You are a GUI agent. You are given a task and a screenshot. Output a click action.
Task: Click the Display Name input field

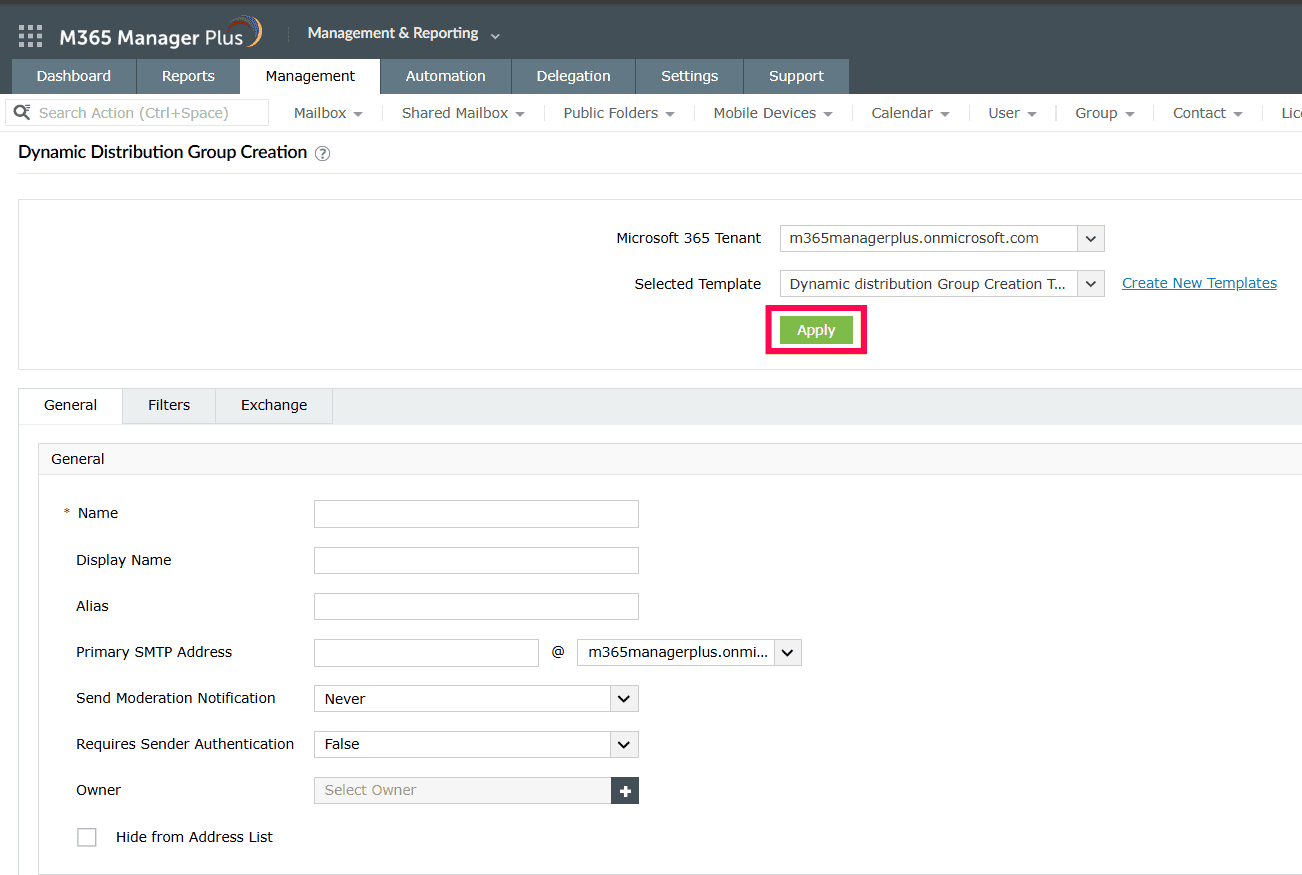pyautogui.click(x=476, y=560)
